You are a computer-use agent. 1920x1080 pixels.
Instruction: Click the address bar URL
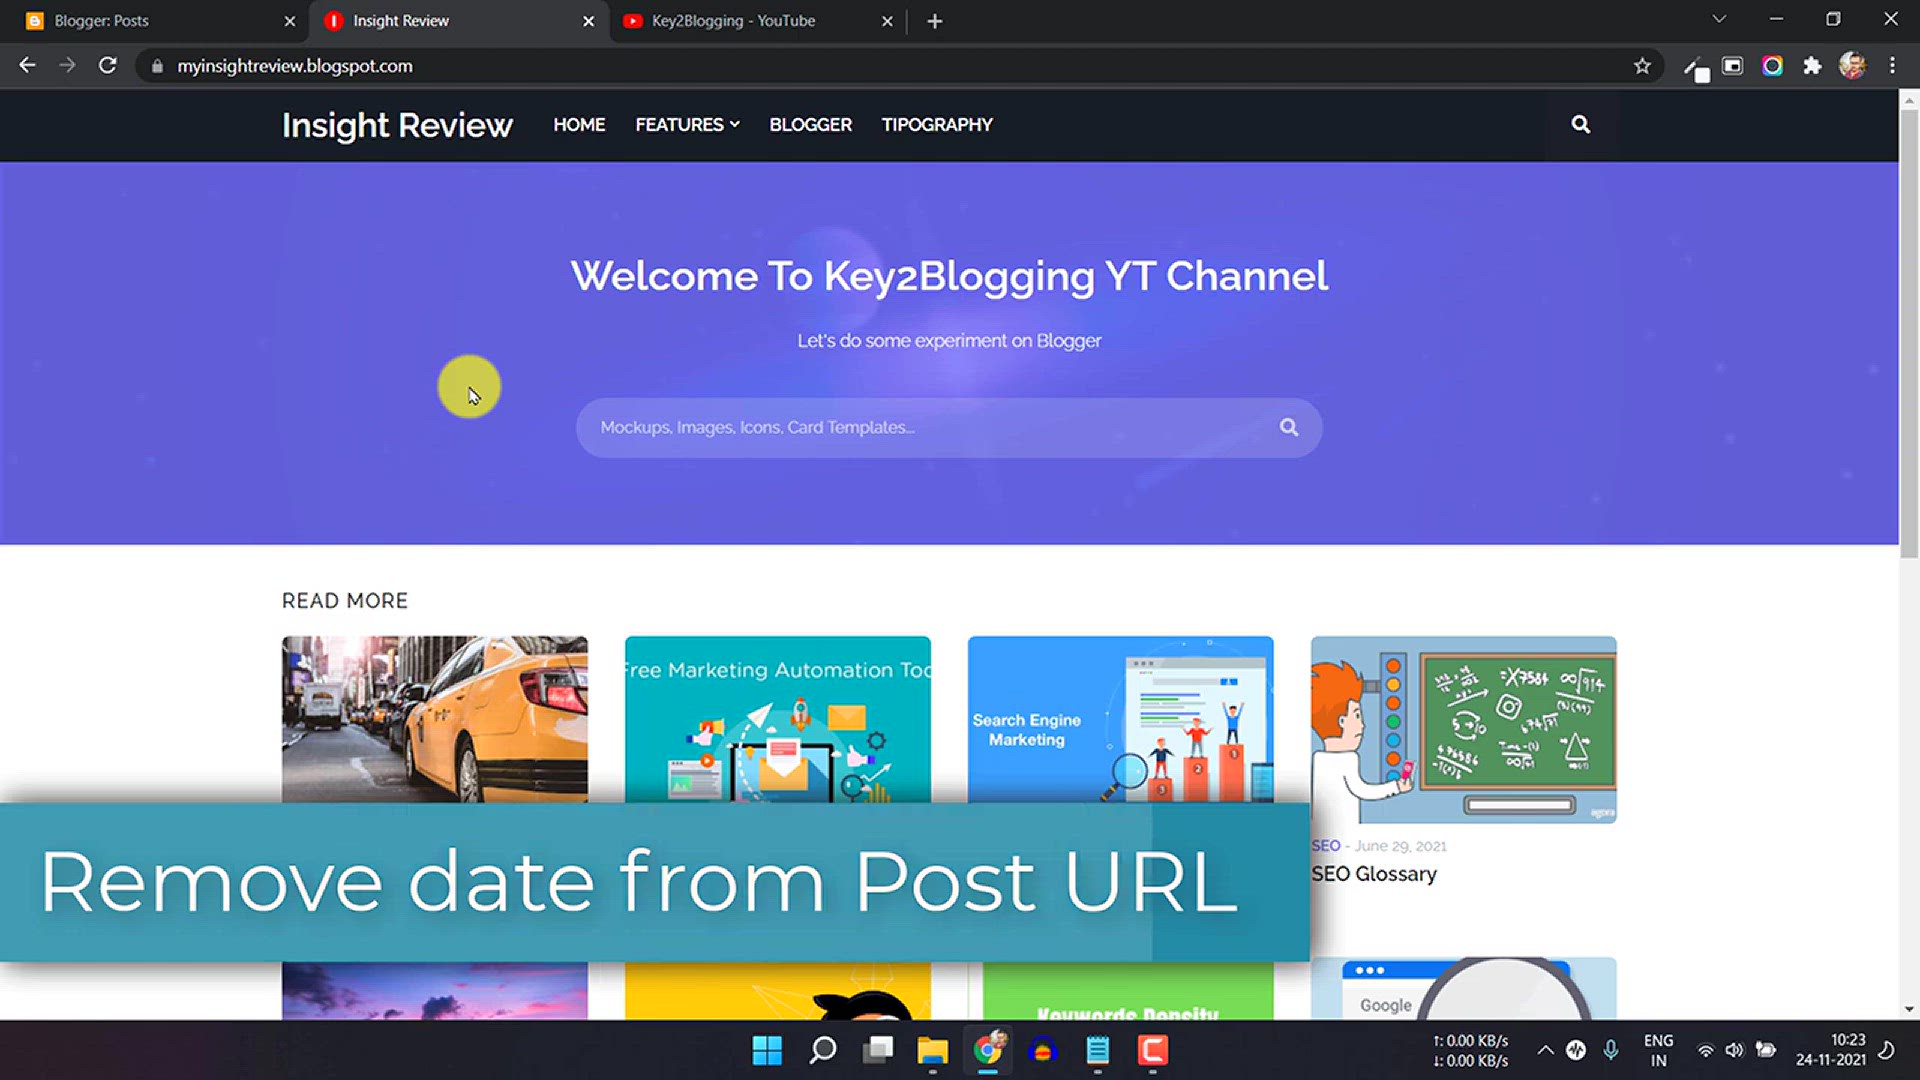pyautogui.click(x=295, y=66)
